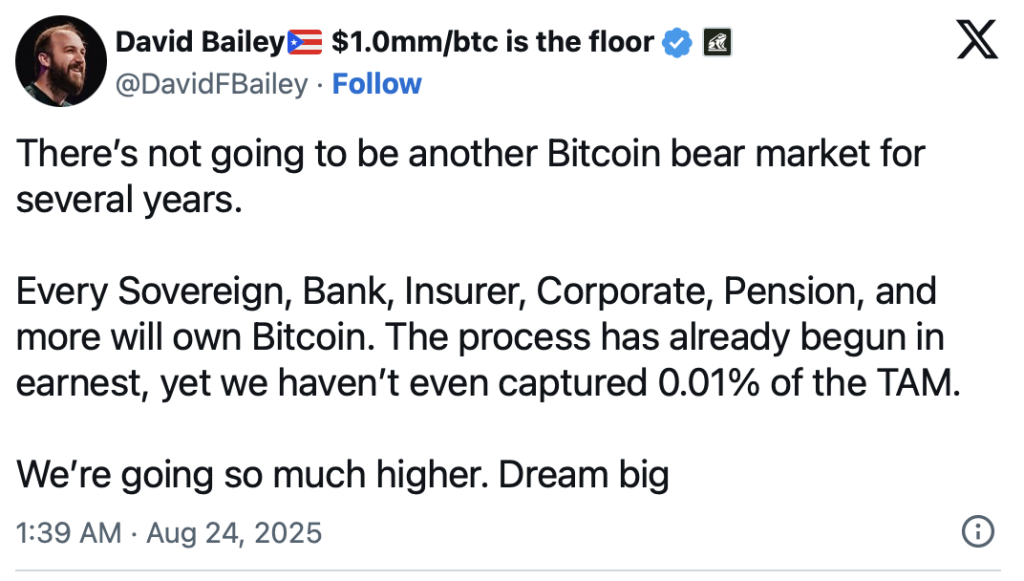
Task: Click "We're going so much higher" text
Action: [x=252, y=475]
